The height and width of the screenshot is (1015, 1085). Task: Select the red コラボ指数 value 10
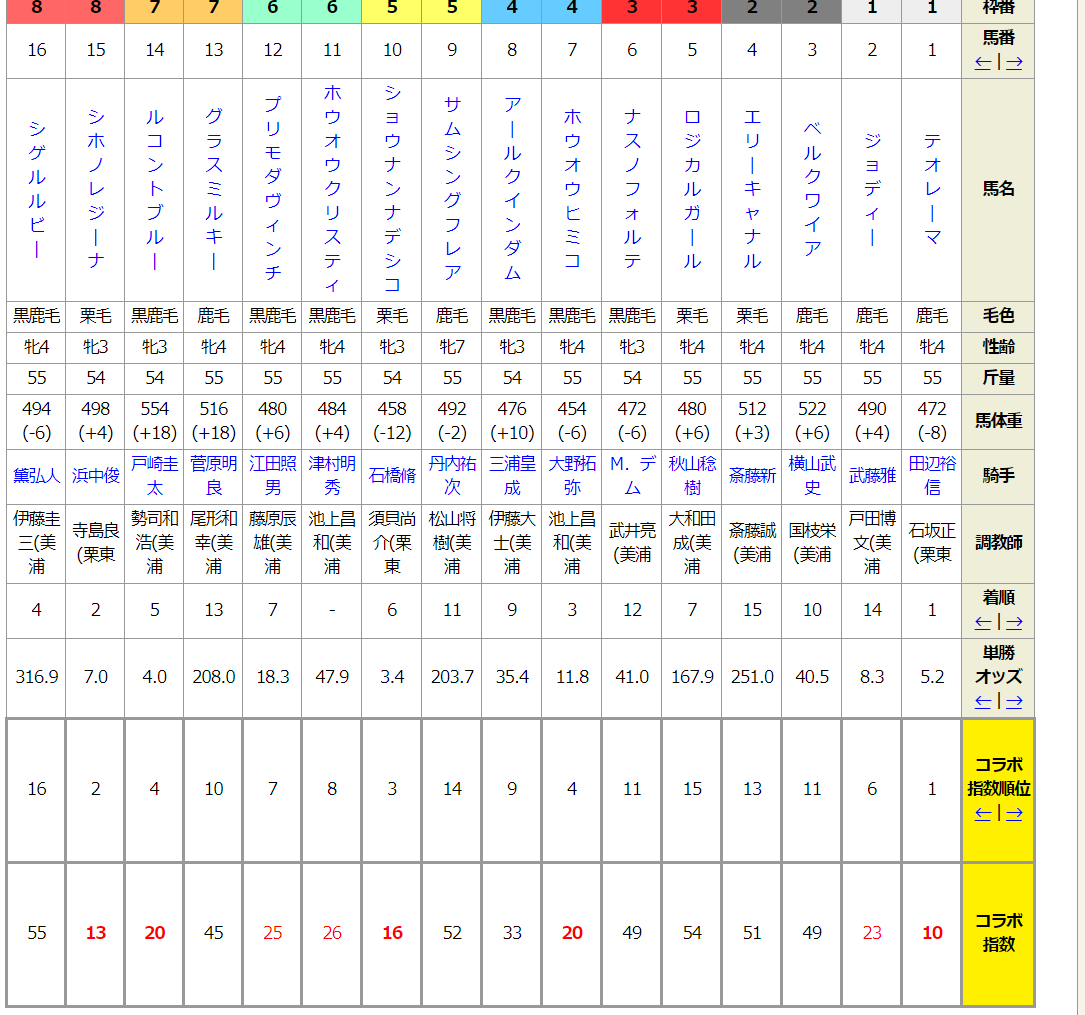[932, 933]
